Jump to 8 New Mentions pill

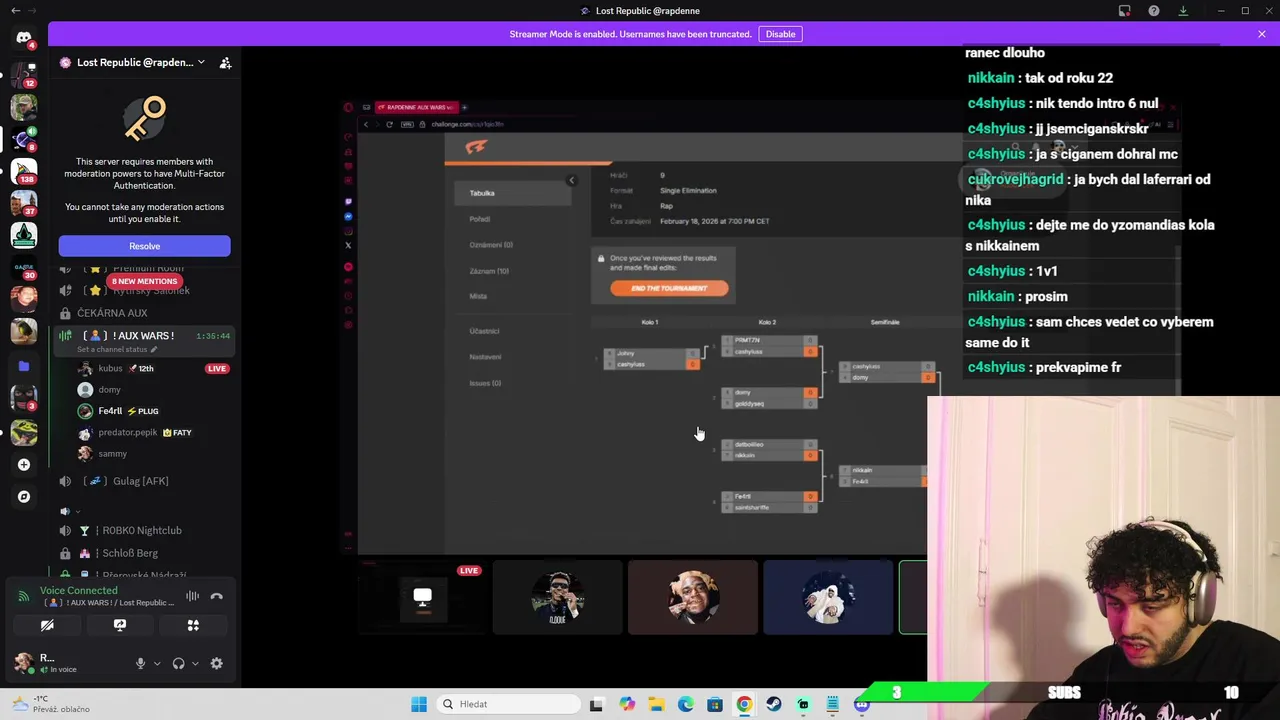click(x=144, y=281)
